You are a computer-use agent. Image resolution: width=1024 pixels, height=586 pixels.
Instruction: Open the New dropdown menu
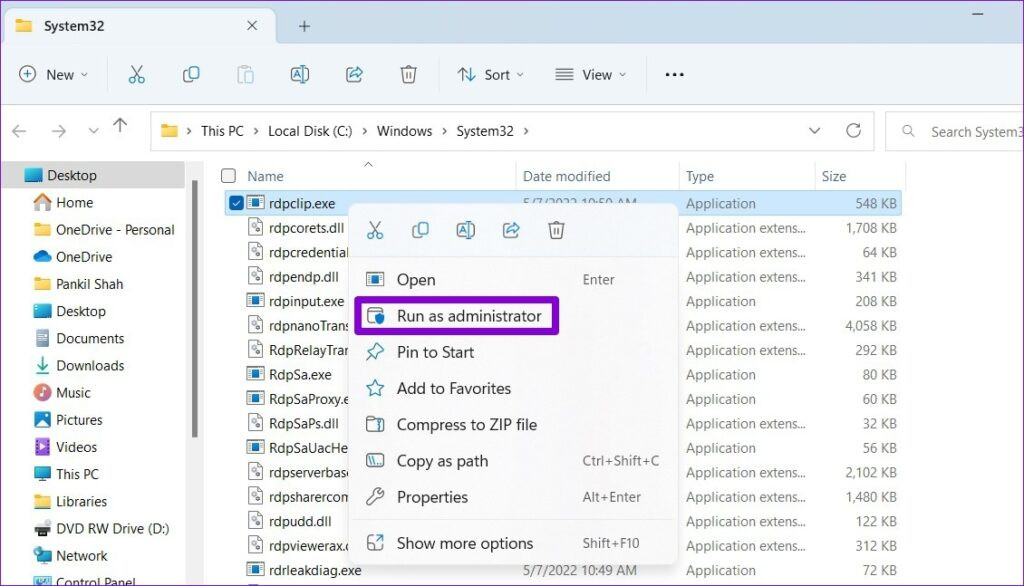point(54,74)
